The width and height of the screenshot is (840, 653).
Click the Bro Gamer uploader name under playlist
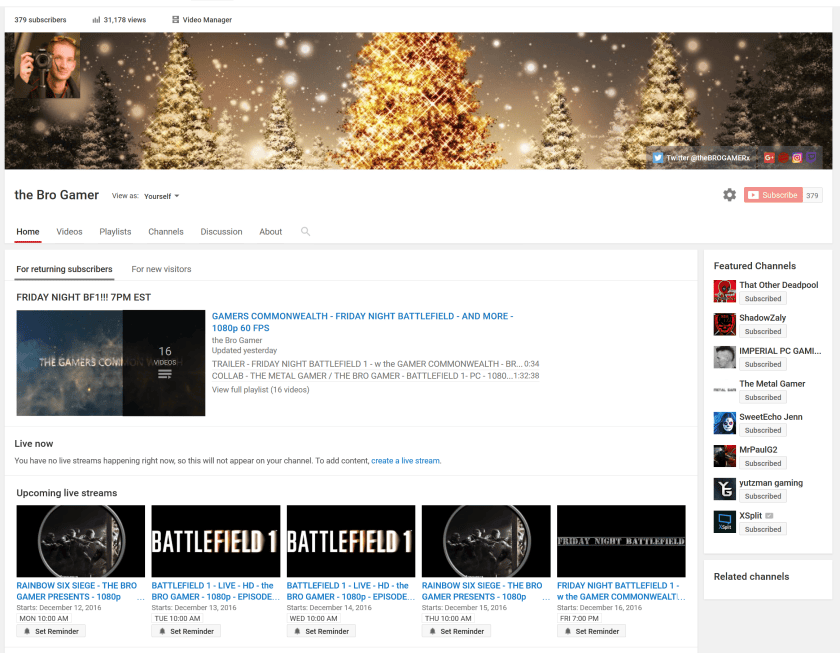tap(237, 340)
